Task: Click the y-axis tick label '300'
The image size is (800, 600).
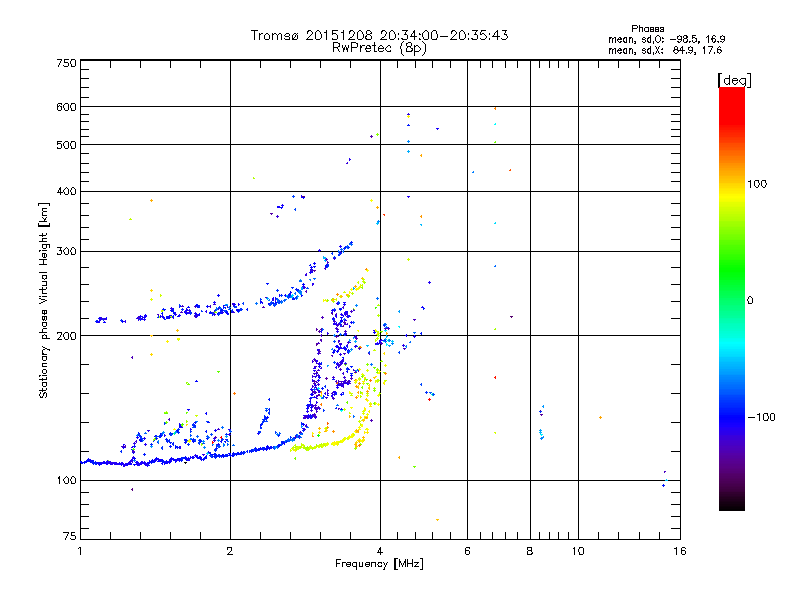Action: coord(66,252)
